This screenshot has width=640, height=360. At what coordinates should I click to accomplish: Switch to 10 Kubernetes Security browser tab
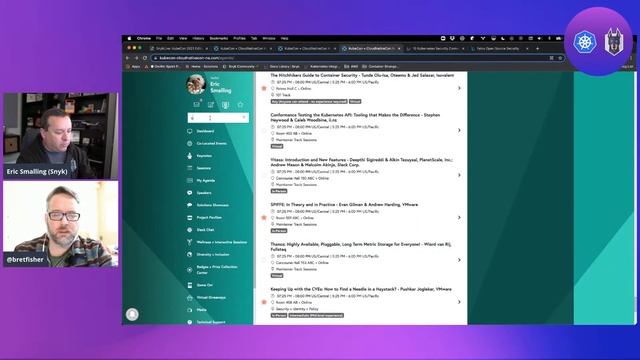pyautogui.click(x=436, y=48)
